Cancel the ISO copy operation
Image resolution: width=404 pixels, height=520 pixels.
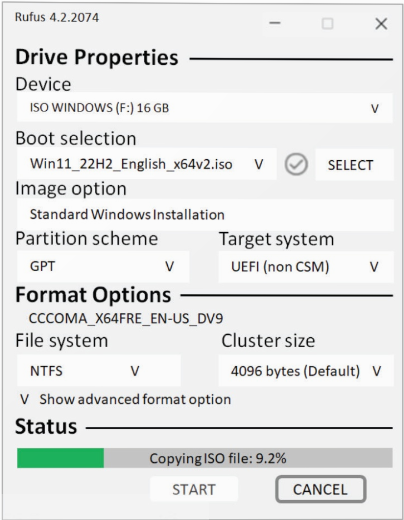click(x=321, y=489)
